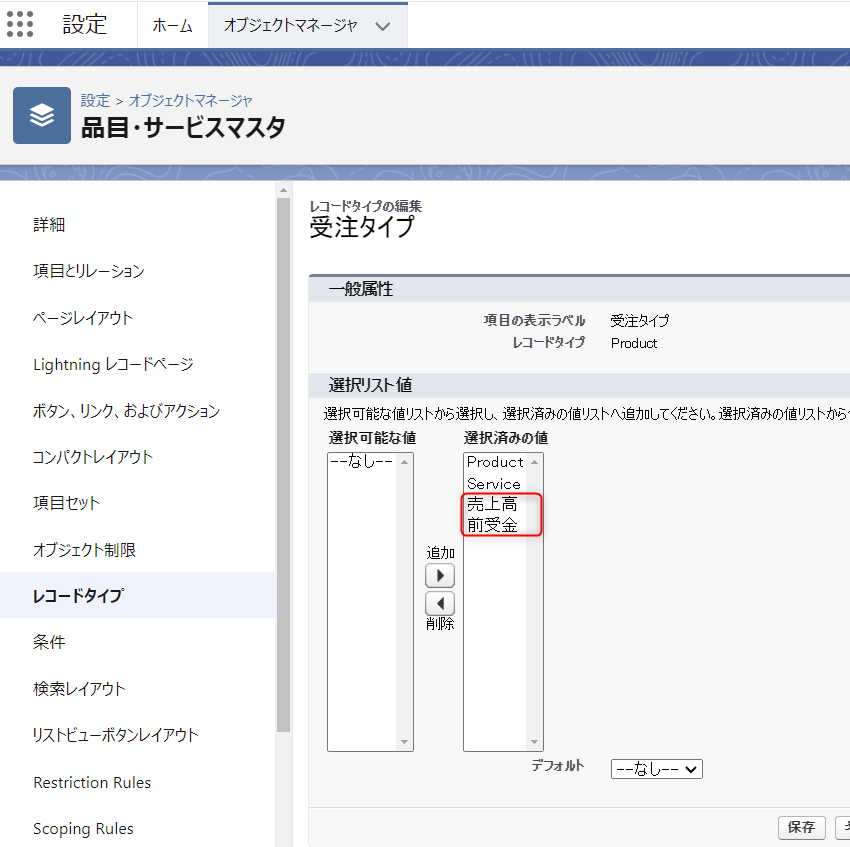This screenshot has height=847, width=850.
Task: Click the object layers icon beside the title
Action: pos(41,116)
